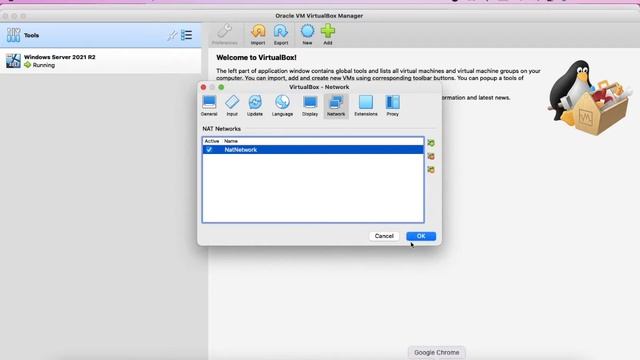Close the VirtualBox Network dialog
The height and width of the screenshot is (360, 640).
coord(203,87)
